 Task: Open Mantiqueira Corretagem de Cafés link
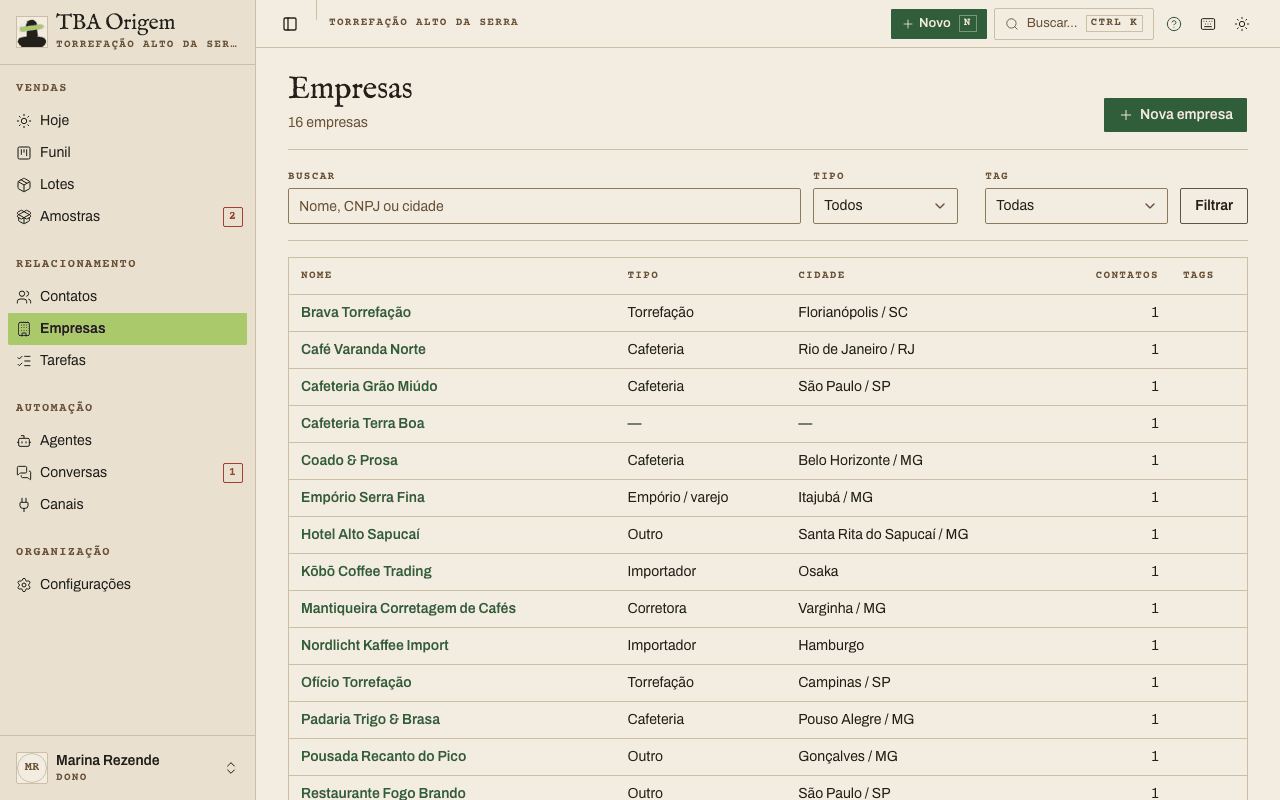[x=408, y=608]
